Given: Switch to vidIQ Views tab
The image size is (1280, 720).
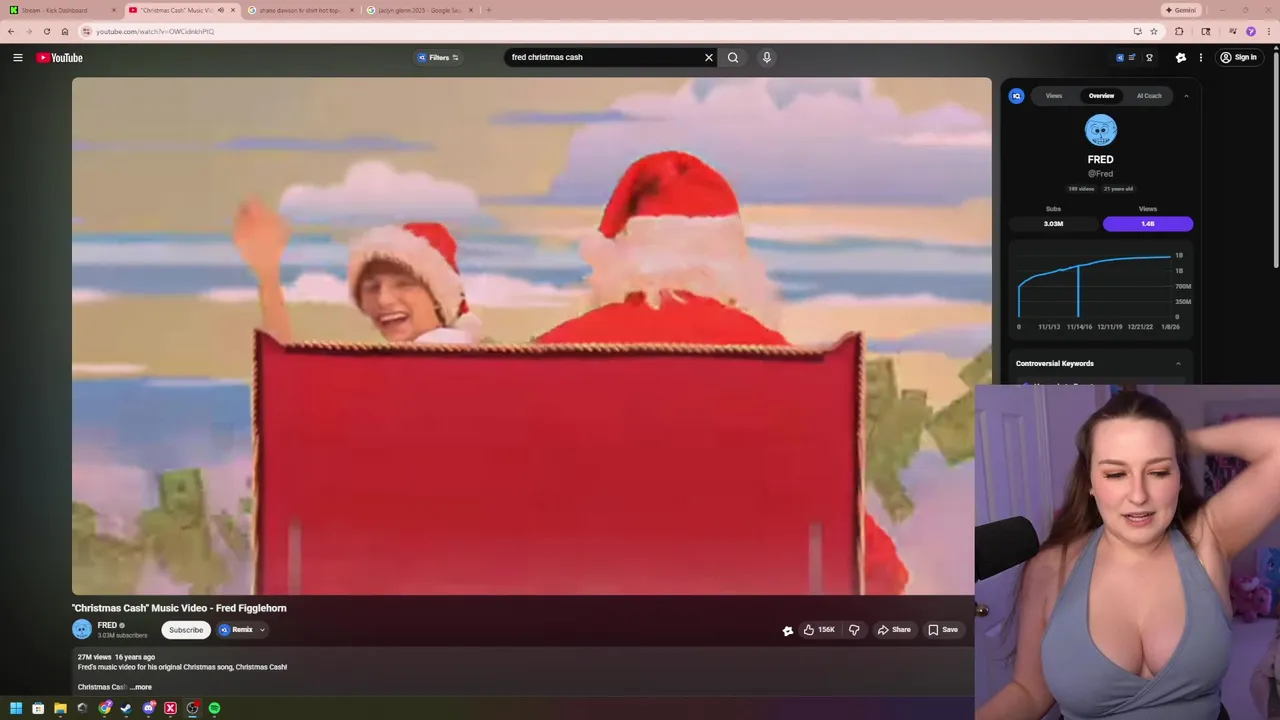Looking at the screenshot, I should pyautogui.click(x=1054, y=96).
